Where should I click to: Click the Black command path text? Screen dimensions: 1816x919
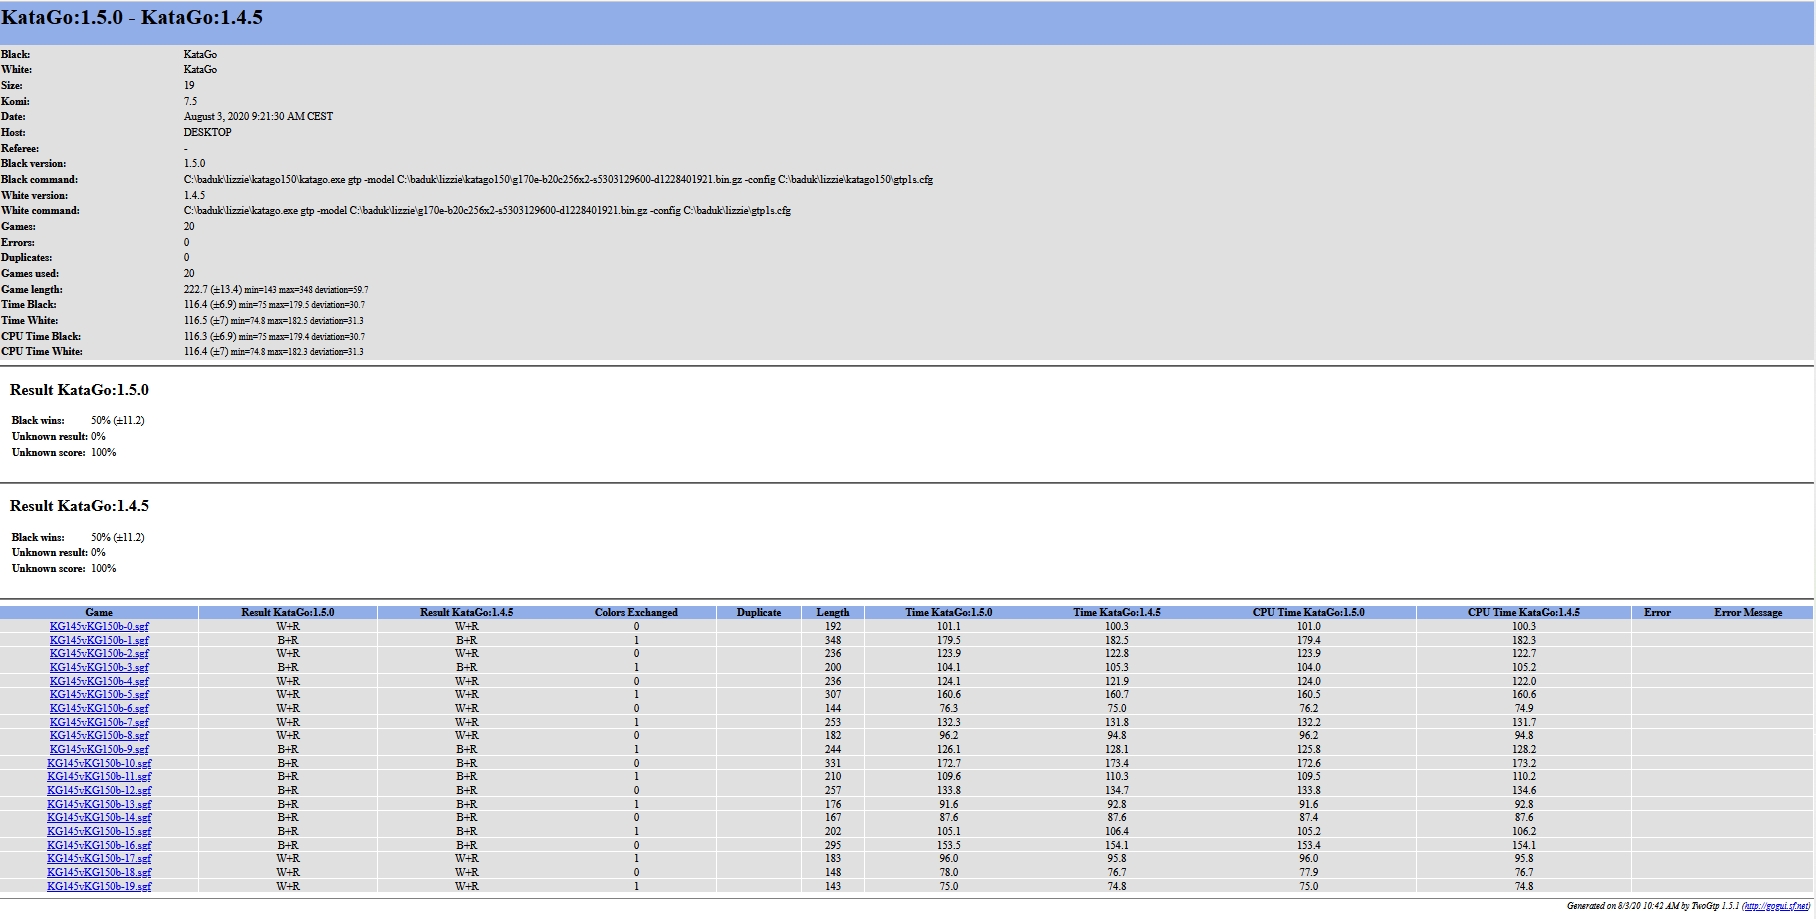557,180
